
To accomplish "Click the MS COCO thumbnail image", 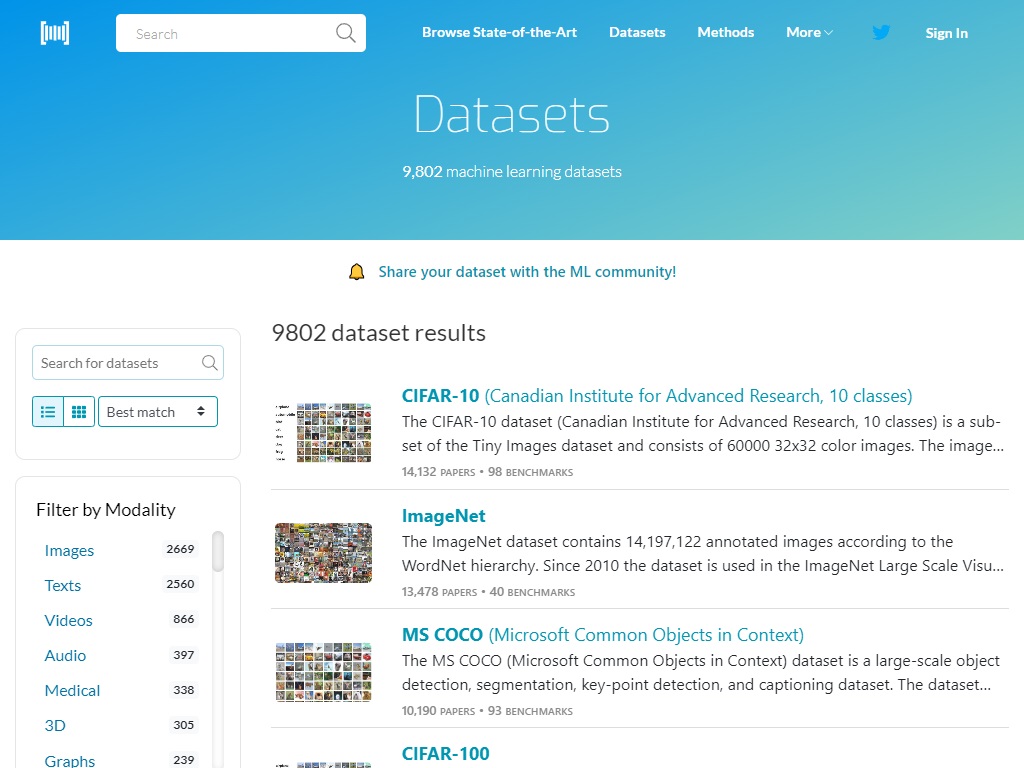I will click(x=323, y=672).
